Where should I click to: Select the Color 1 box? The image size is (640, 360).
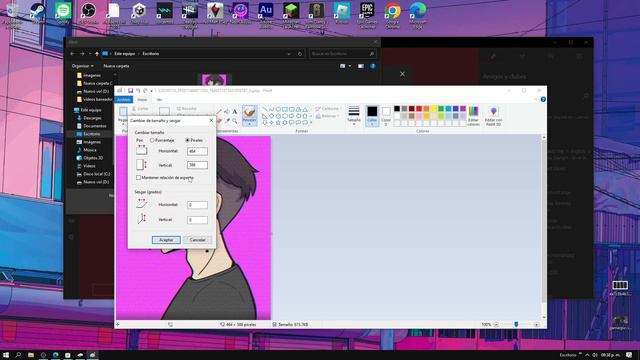372,116
